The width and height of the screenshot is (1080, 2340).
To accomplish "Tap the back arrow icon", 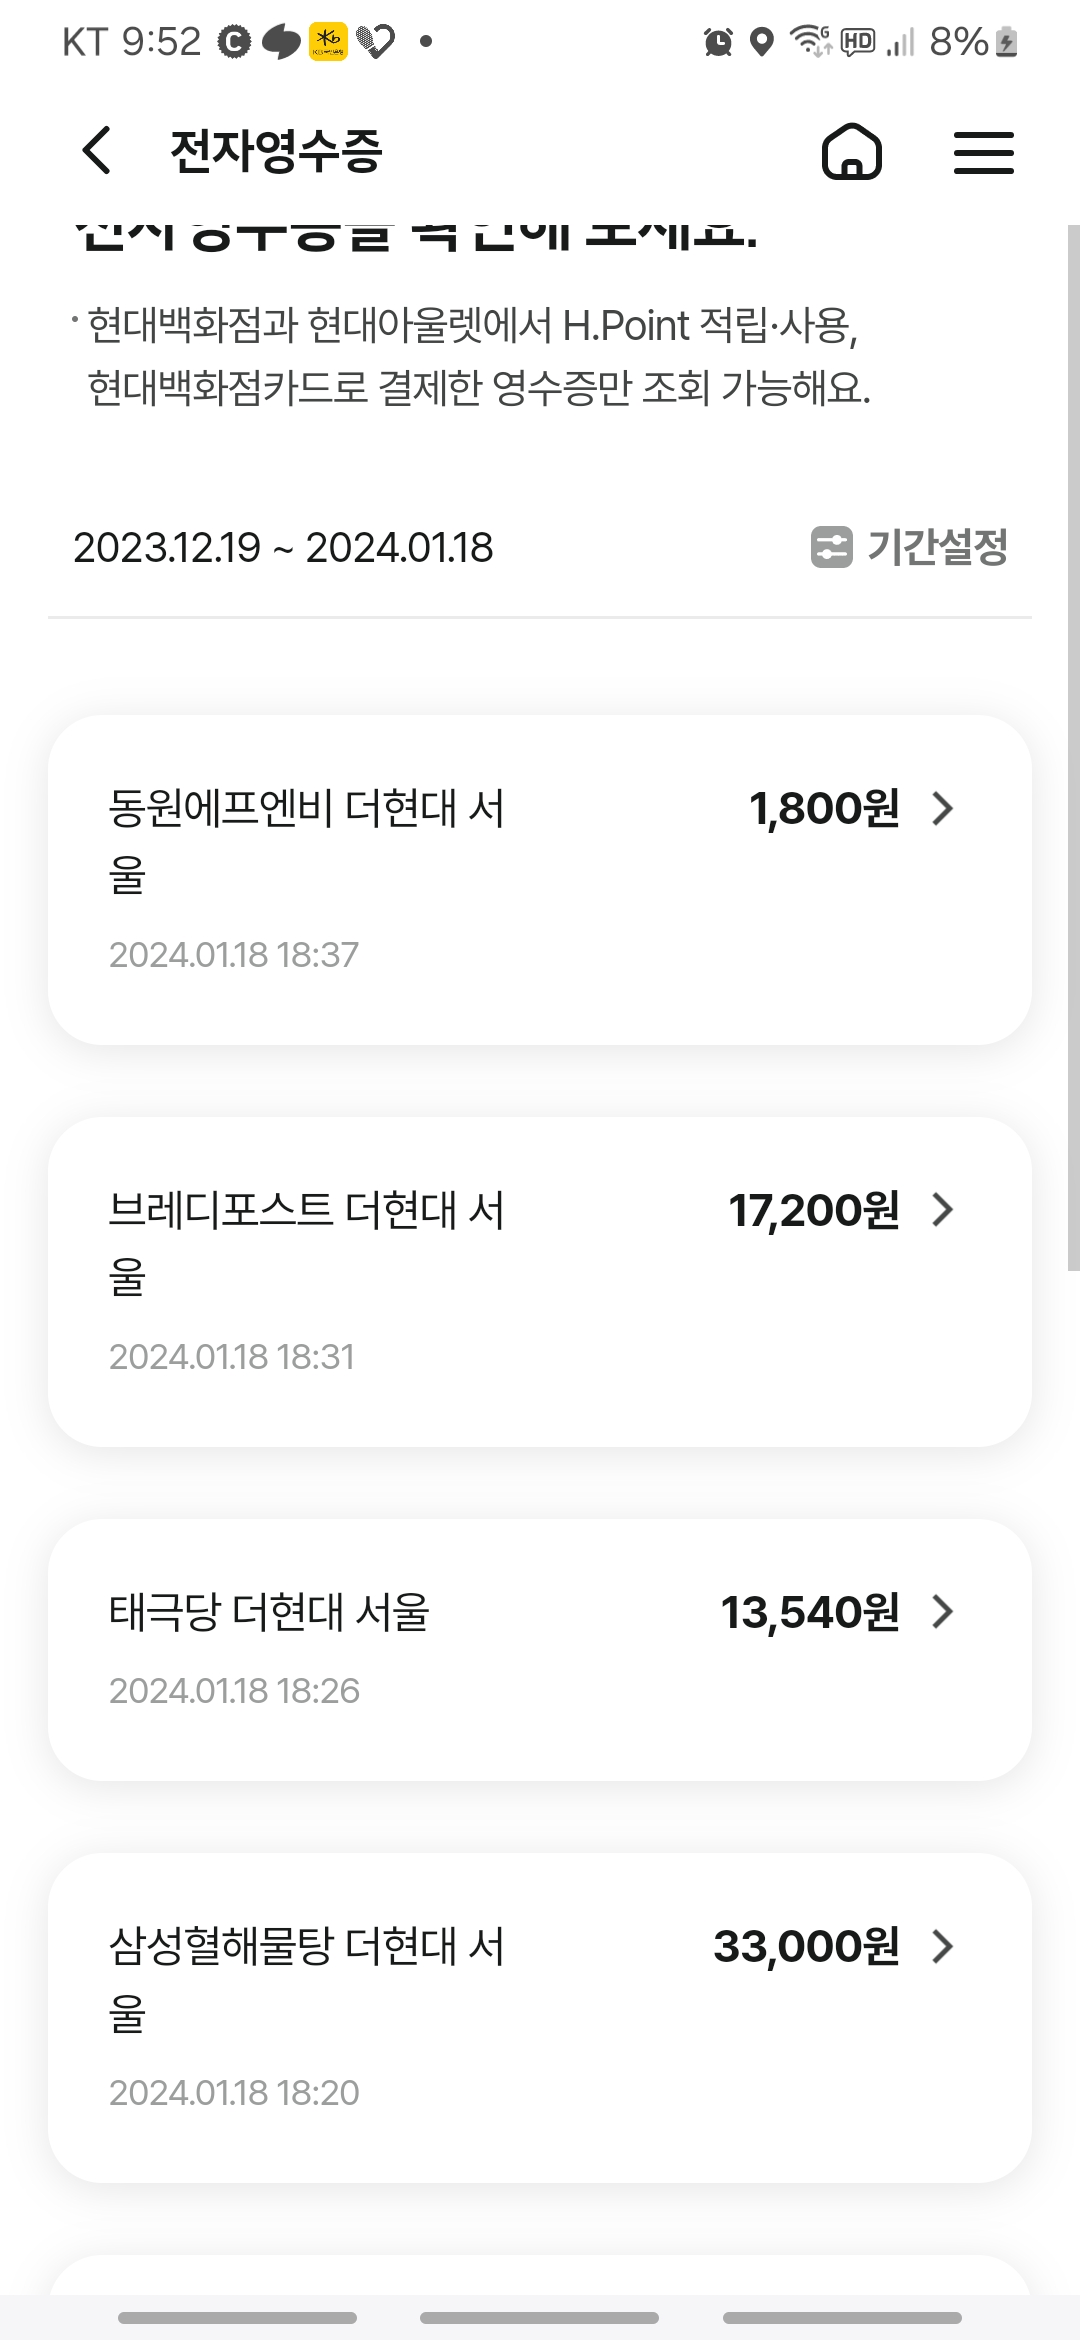I will point(97,152).
